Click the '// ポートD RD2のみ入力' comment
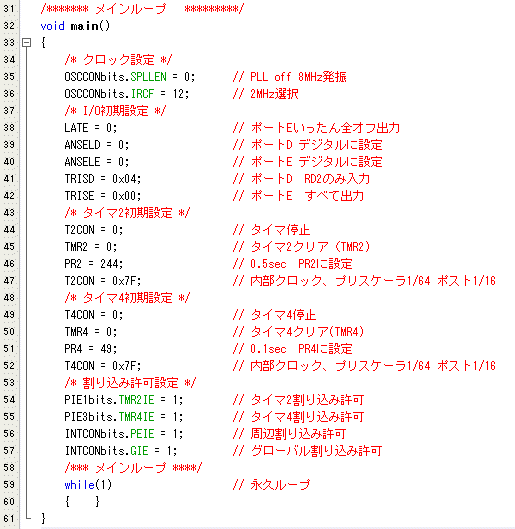 point(301,179)
